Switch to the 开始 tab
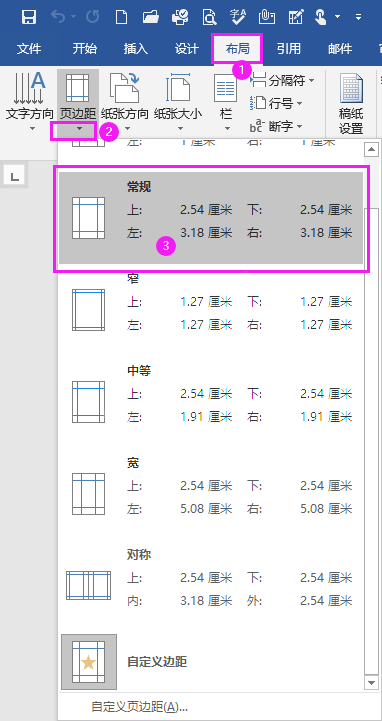This screenshot has height=721, width=382. 85,49
